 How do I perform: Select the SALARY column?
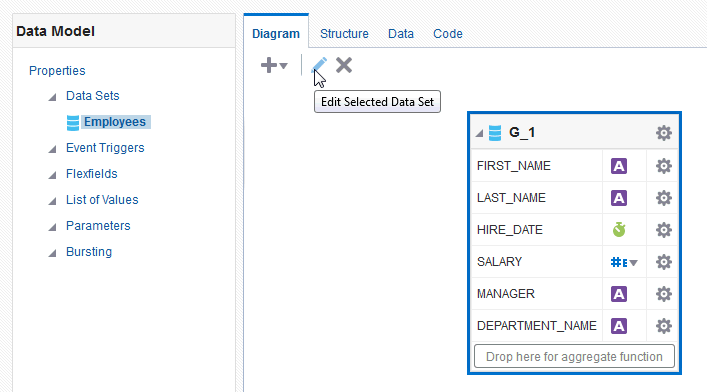pyautogui.click(x=499, y=262)
